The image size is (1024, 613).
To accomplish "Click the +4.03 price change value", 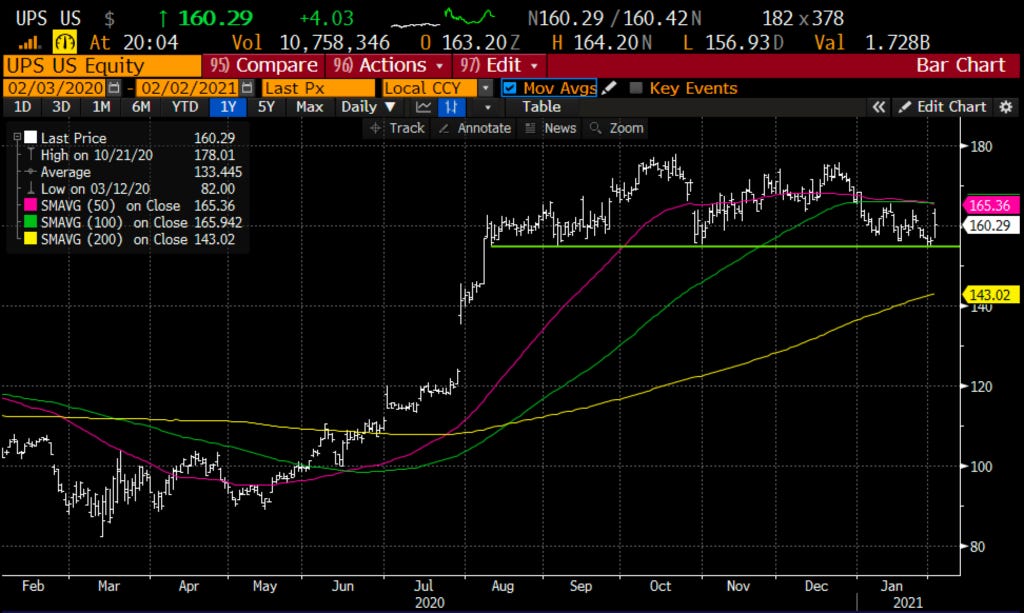I will [326, 18].
